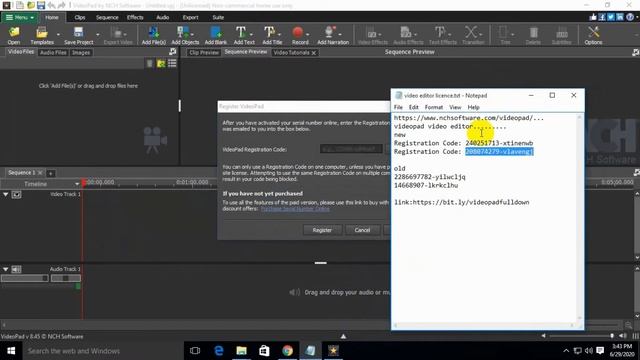This screenshot has height=360, width=640.
Task: Open the Sequence ribbon tab
Action: pos(107,18)
